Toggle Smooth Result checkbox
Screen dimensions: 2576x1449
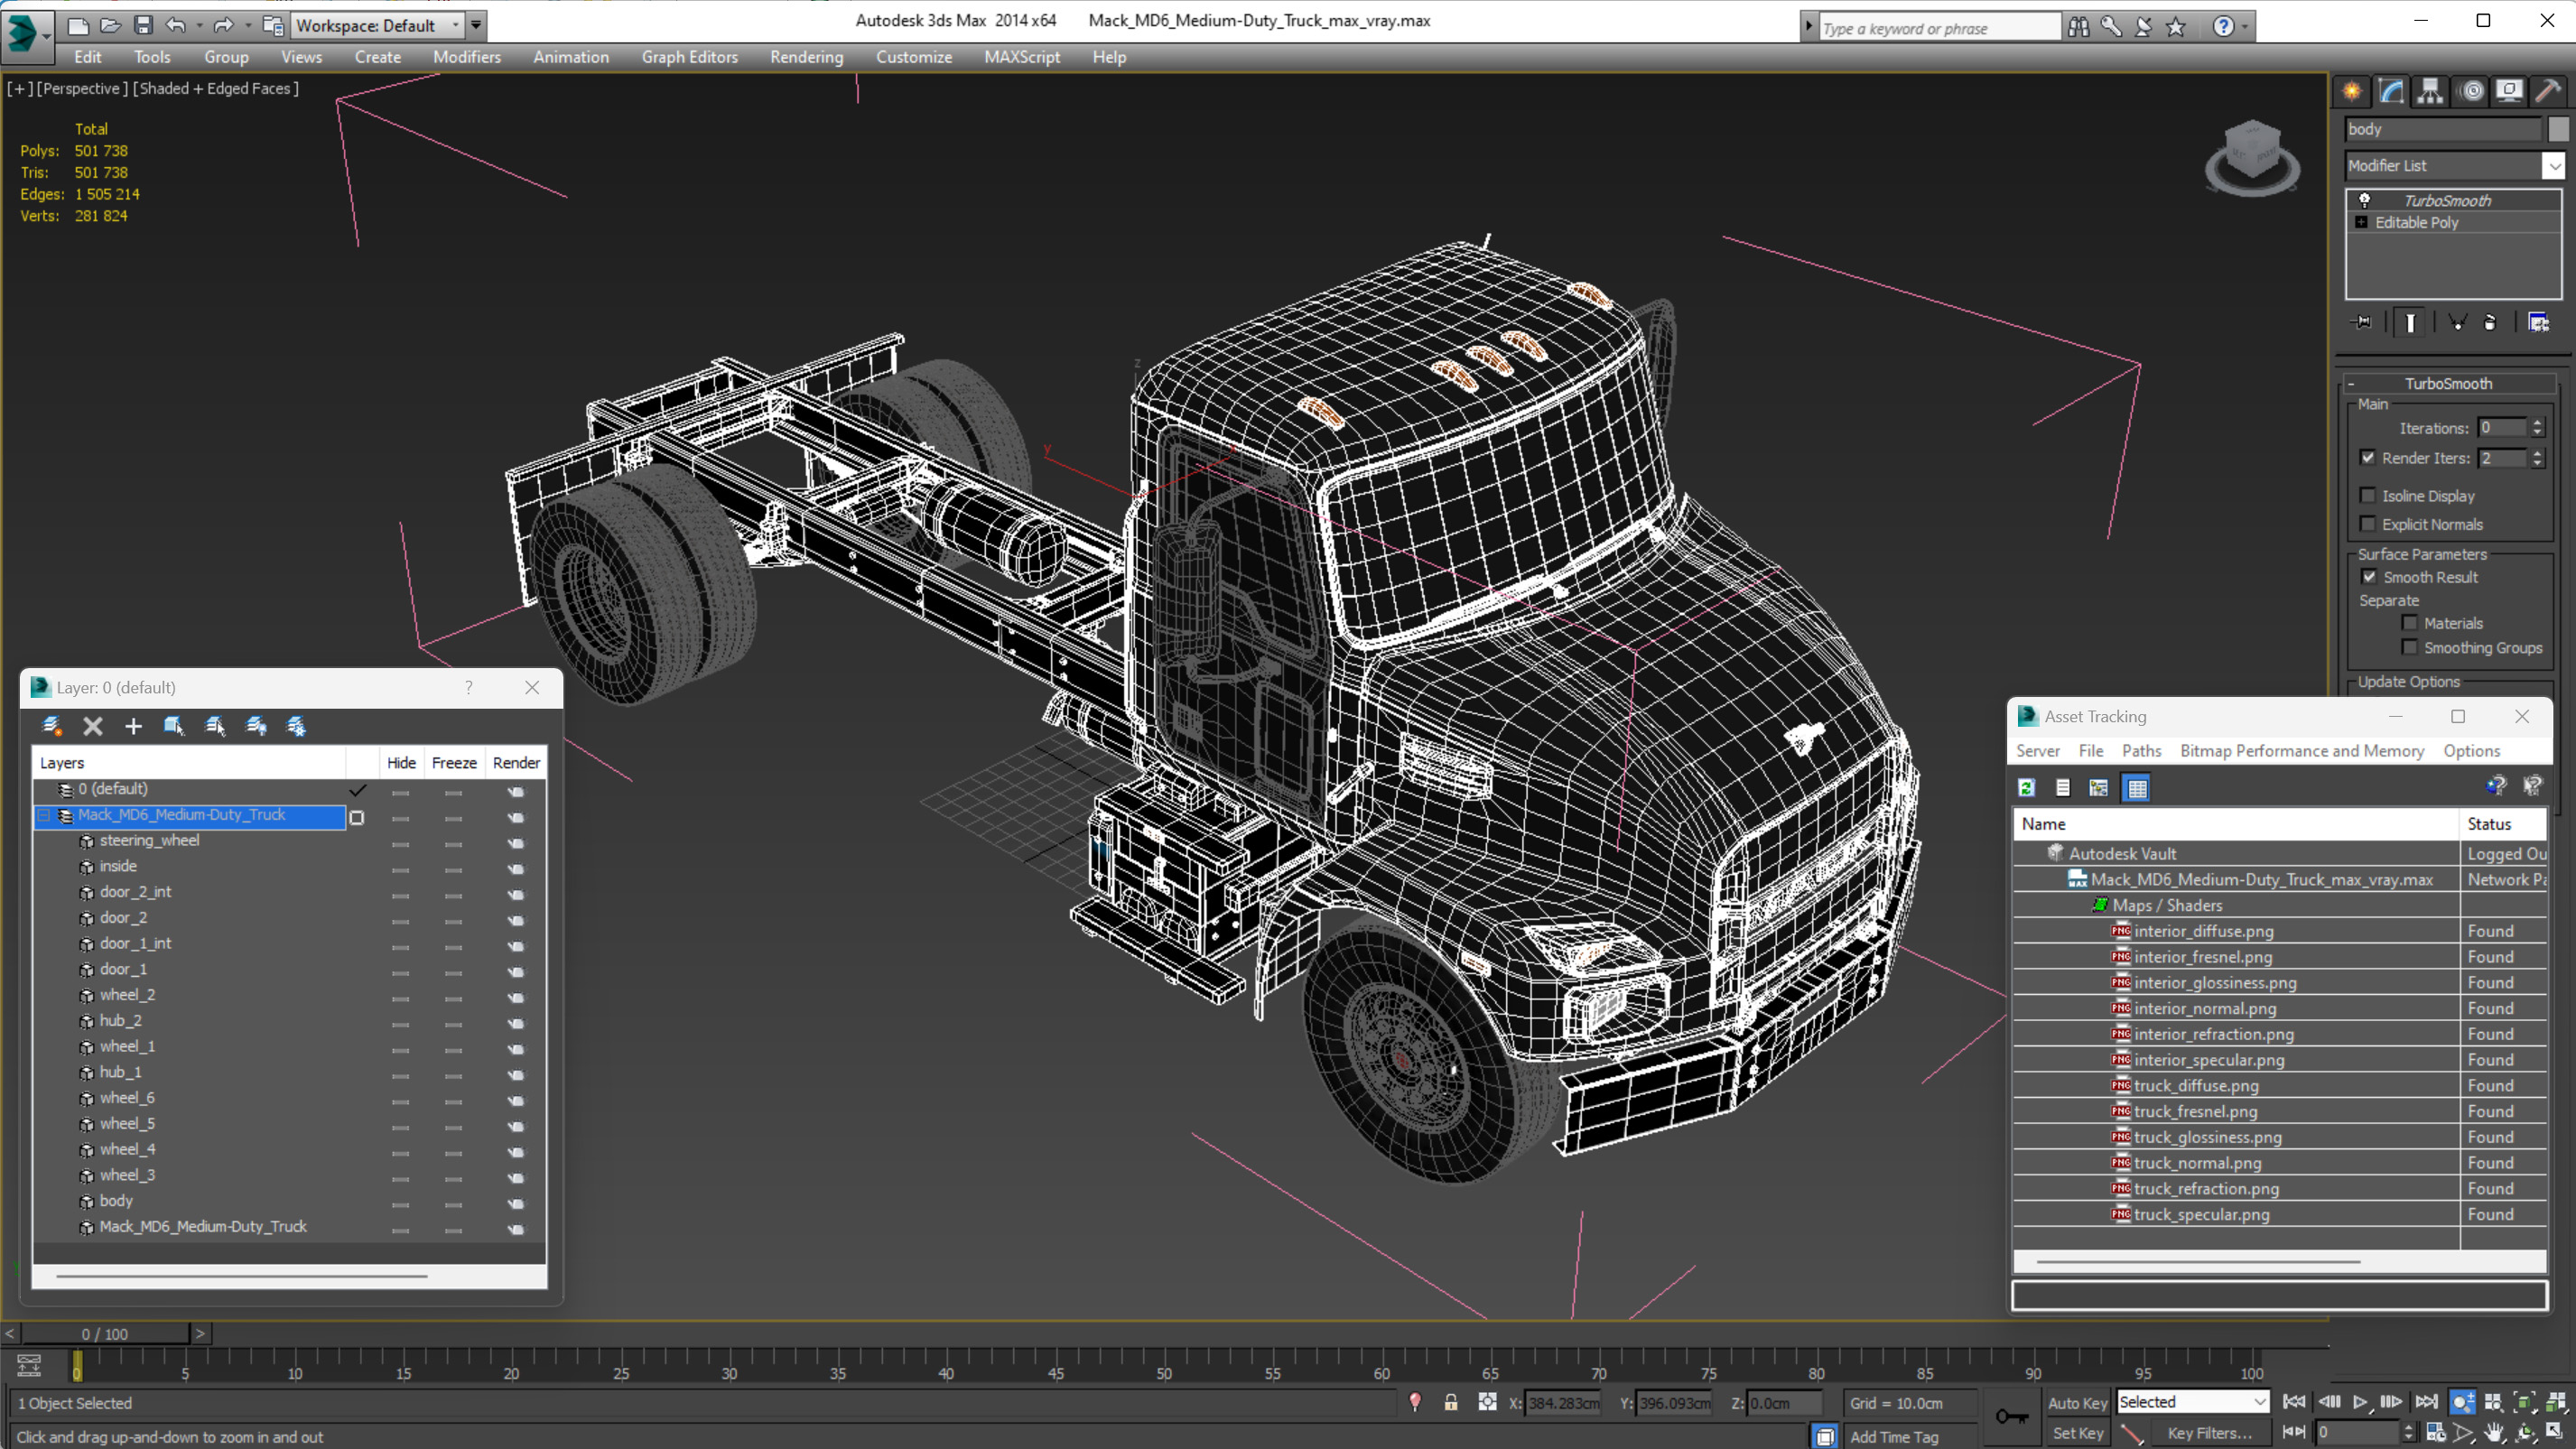(x=2369, y=577)
